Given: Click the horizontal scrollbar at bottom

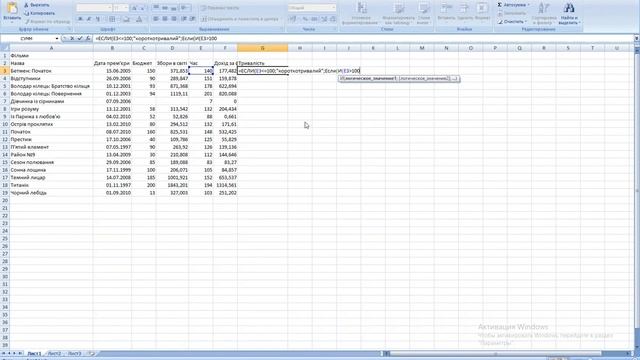Looking at the screenshot, I should [495, 353].
